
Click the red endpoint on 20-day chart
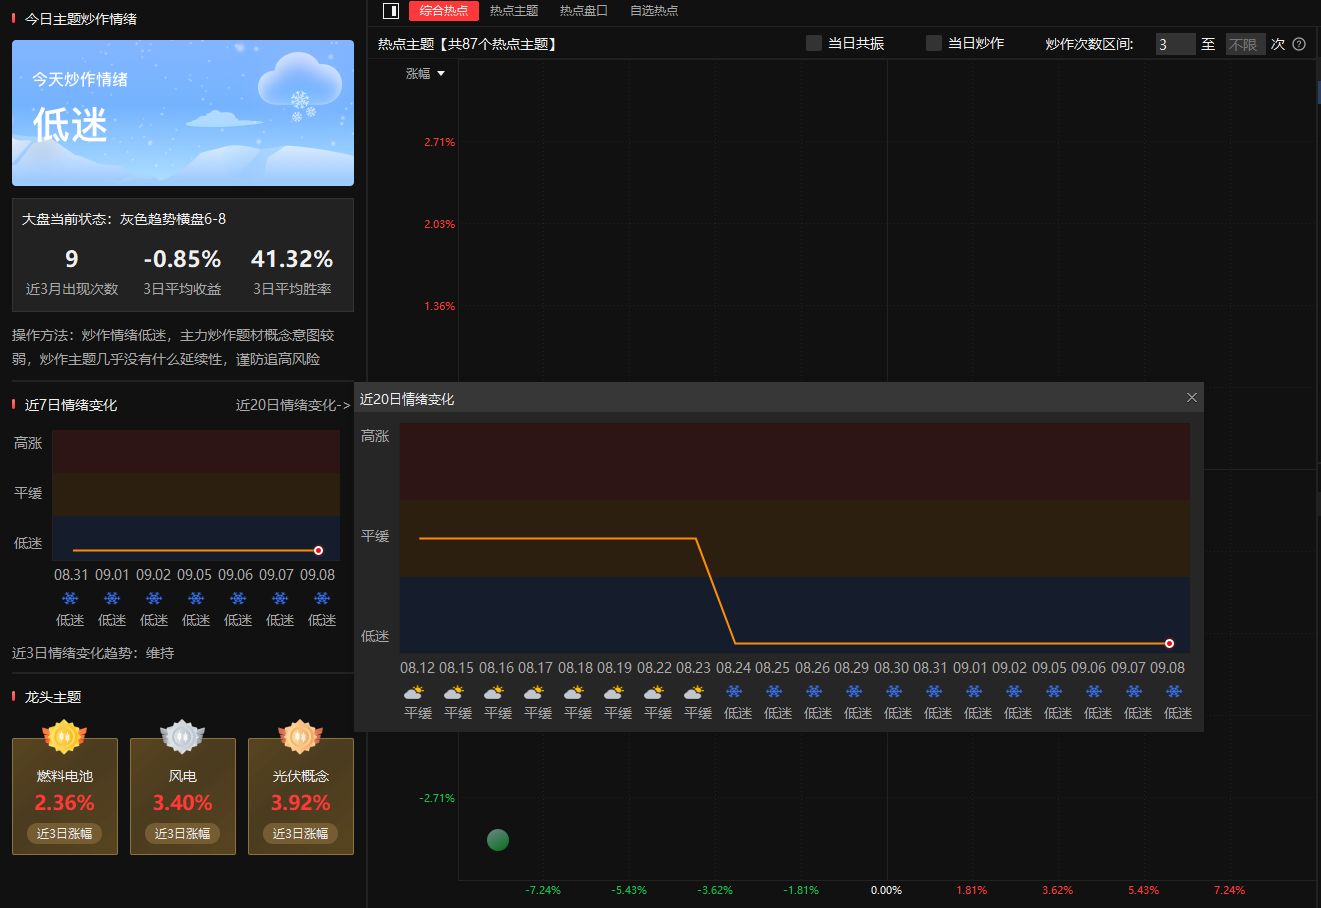coord(1169,643)
